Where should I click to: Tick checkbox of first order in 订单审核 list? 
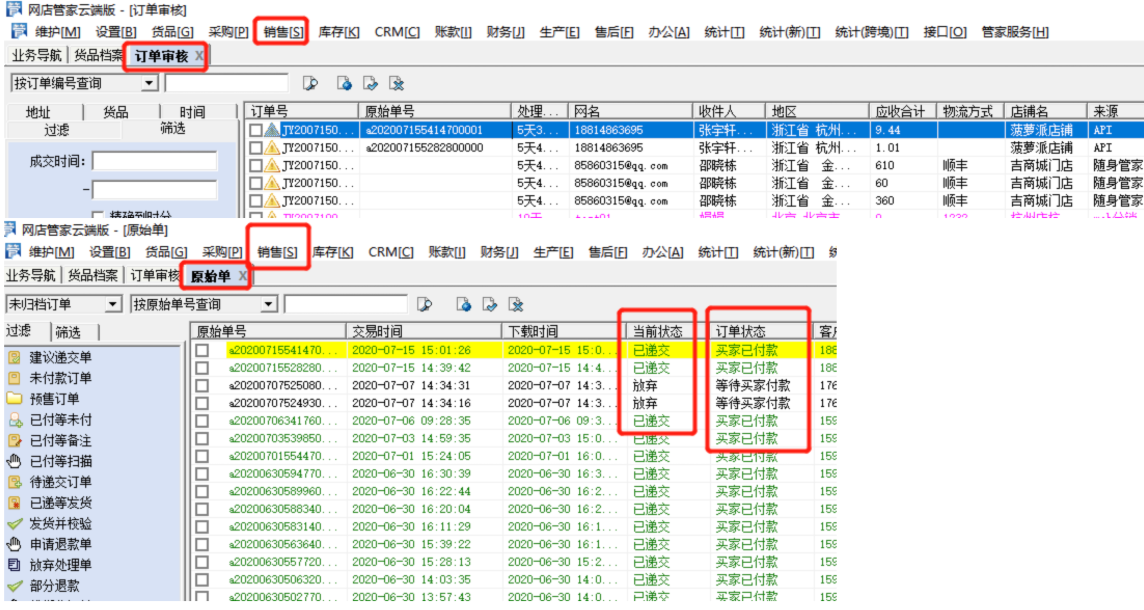click(x=256, y=130)
